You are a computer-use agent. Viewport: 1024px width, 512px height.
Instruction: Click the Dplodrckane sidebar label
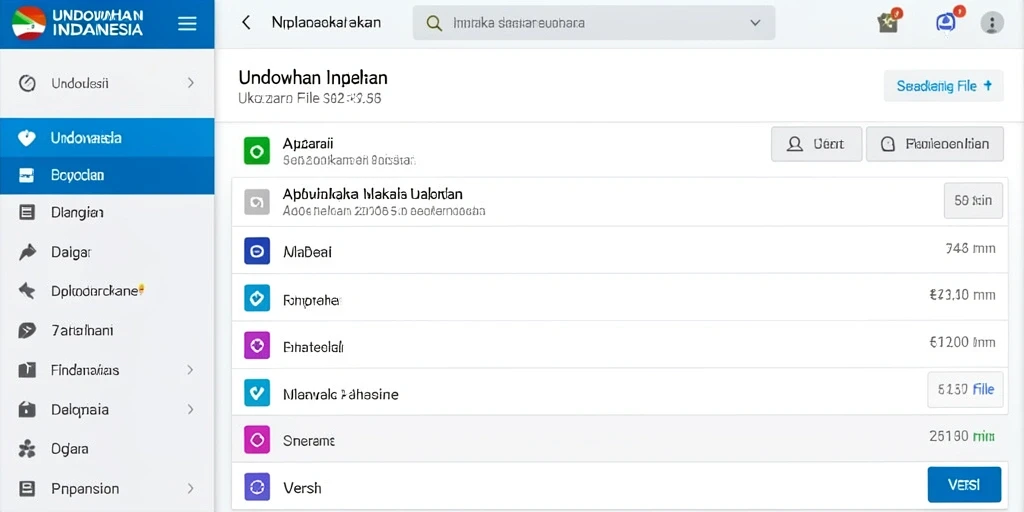[x=95, y=291]
